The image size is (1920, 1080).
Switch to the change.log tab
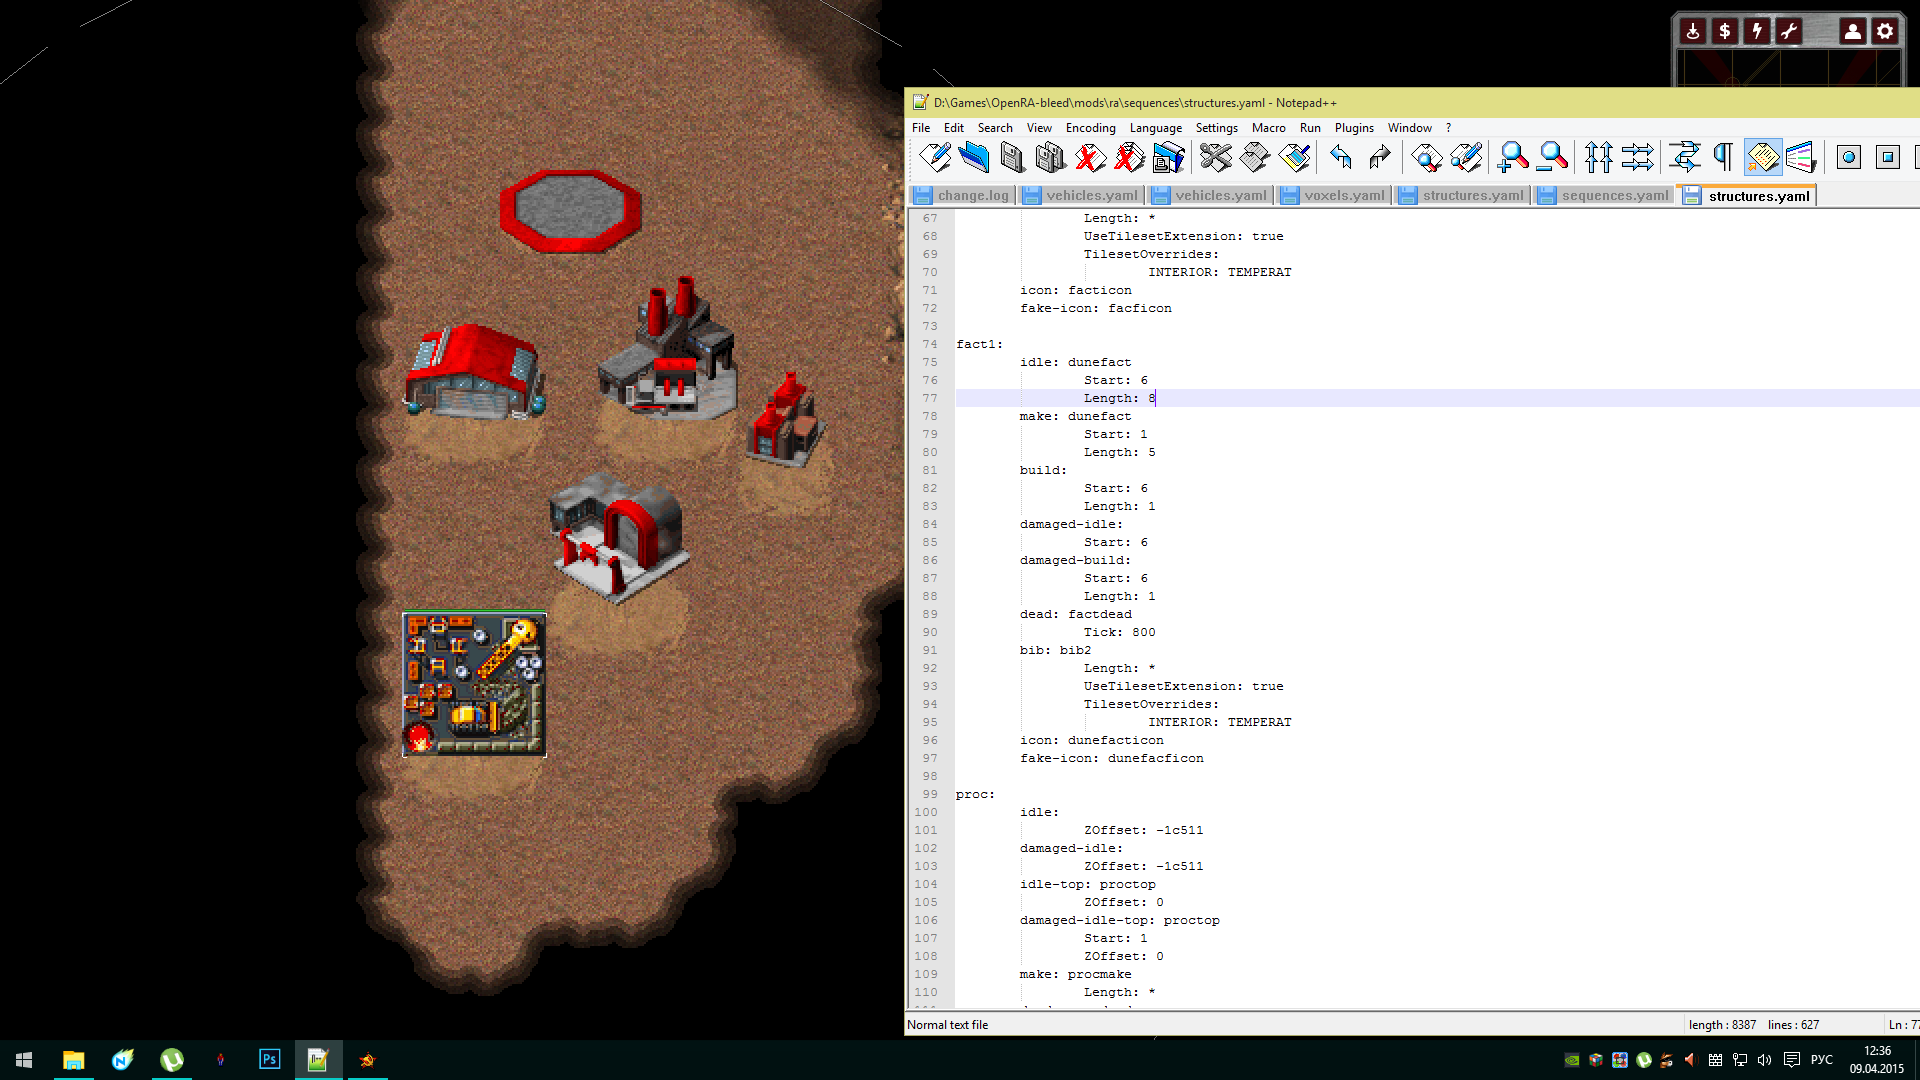[962, 196]
